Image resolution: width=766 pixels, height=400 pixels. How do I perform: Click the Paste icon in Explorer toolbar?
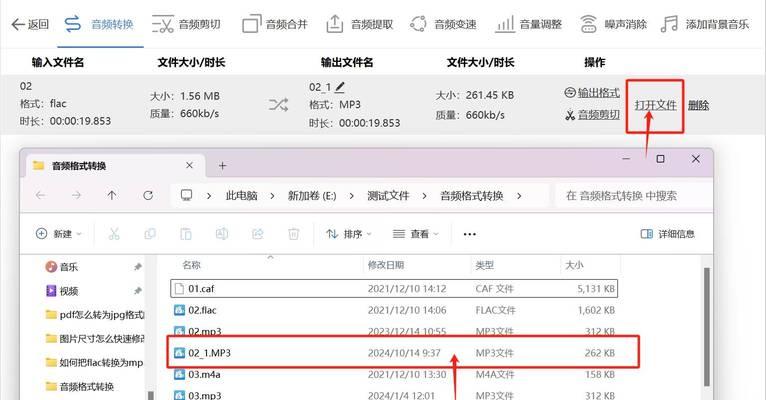click(x=186, y=234)
